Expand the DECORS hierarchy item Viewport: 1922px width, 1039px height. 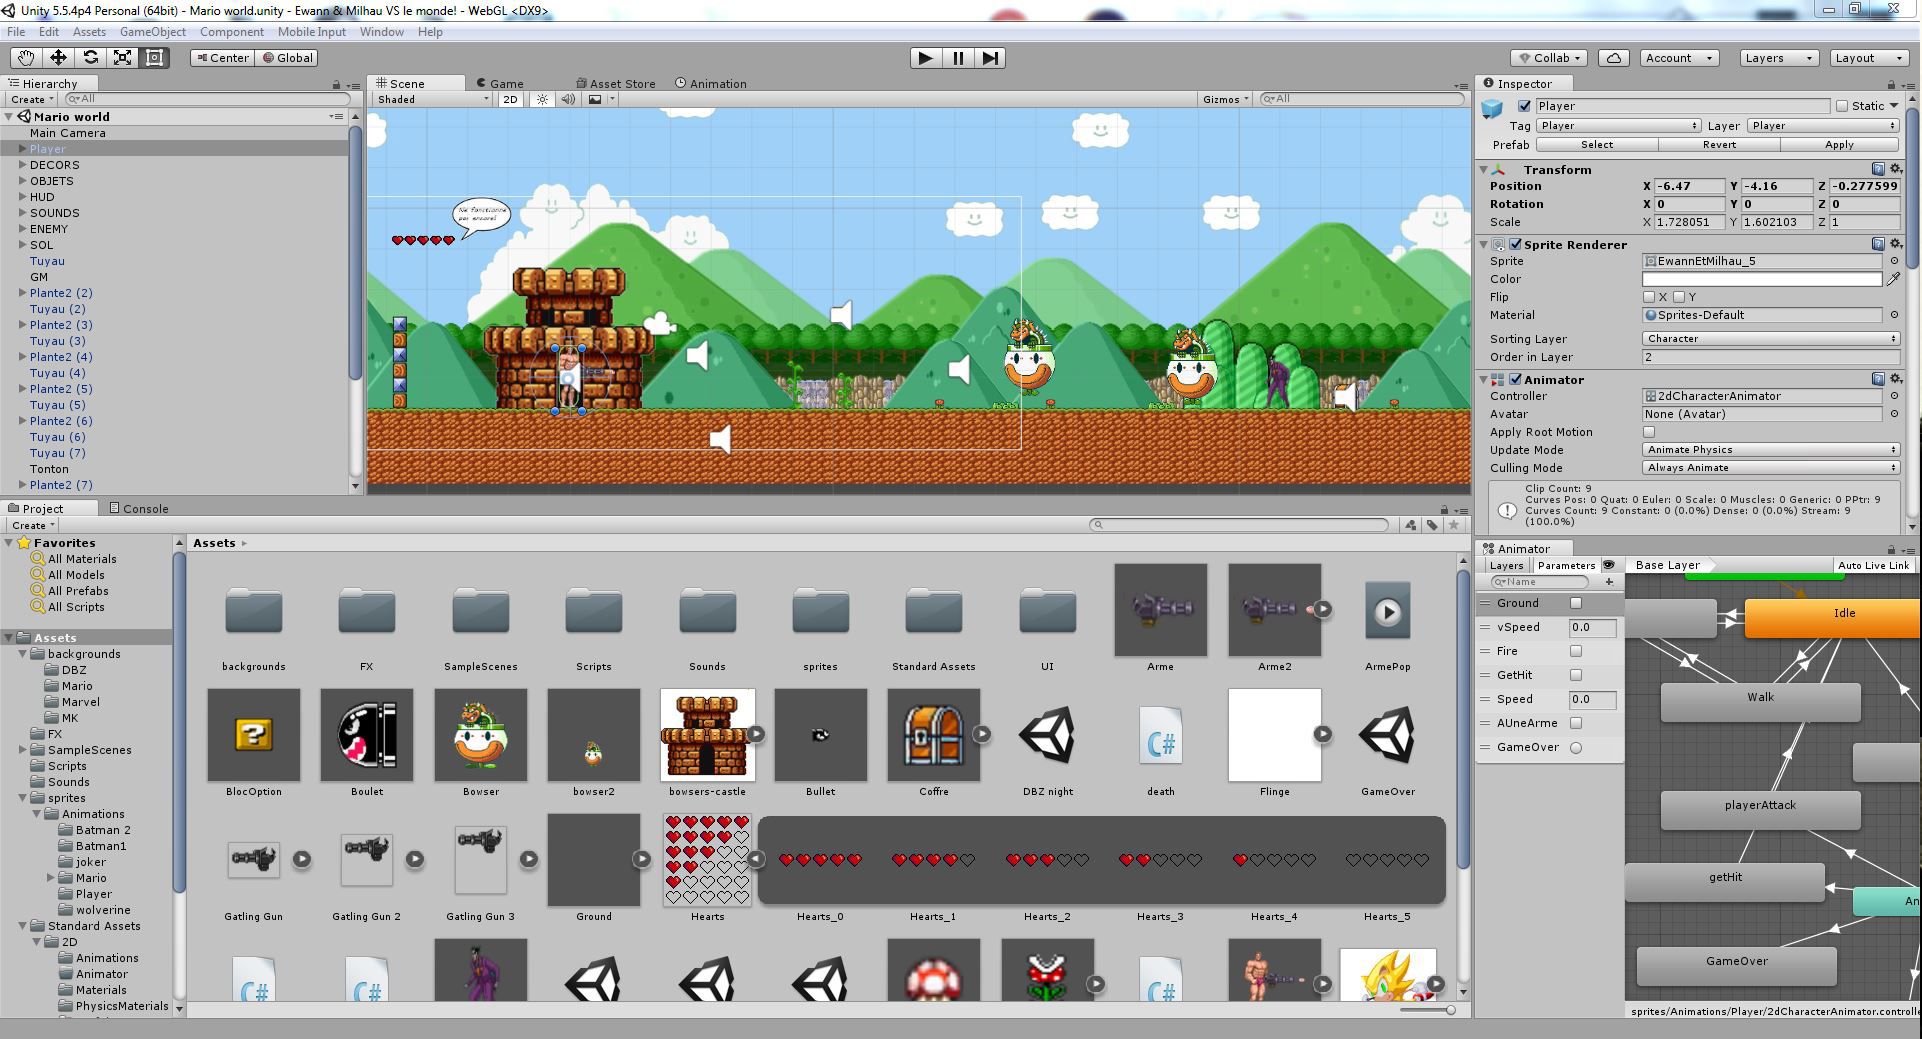[x=22, y=165]
